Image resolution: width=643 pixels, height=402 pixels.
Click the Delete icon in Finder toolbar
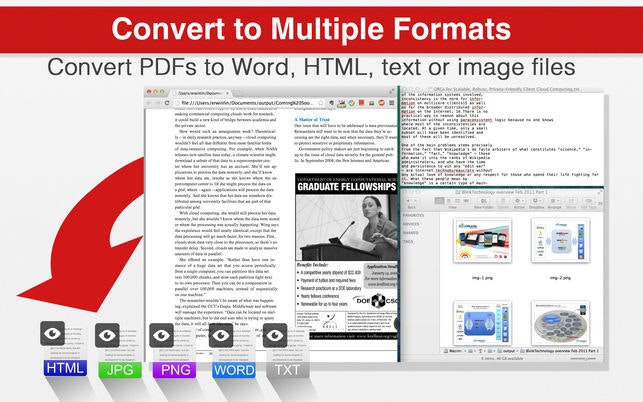point(503,201)
